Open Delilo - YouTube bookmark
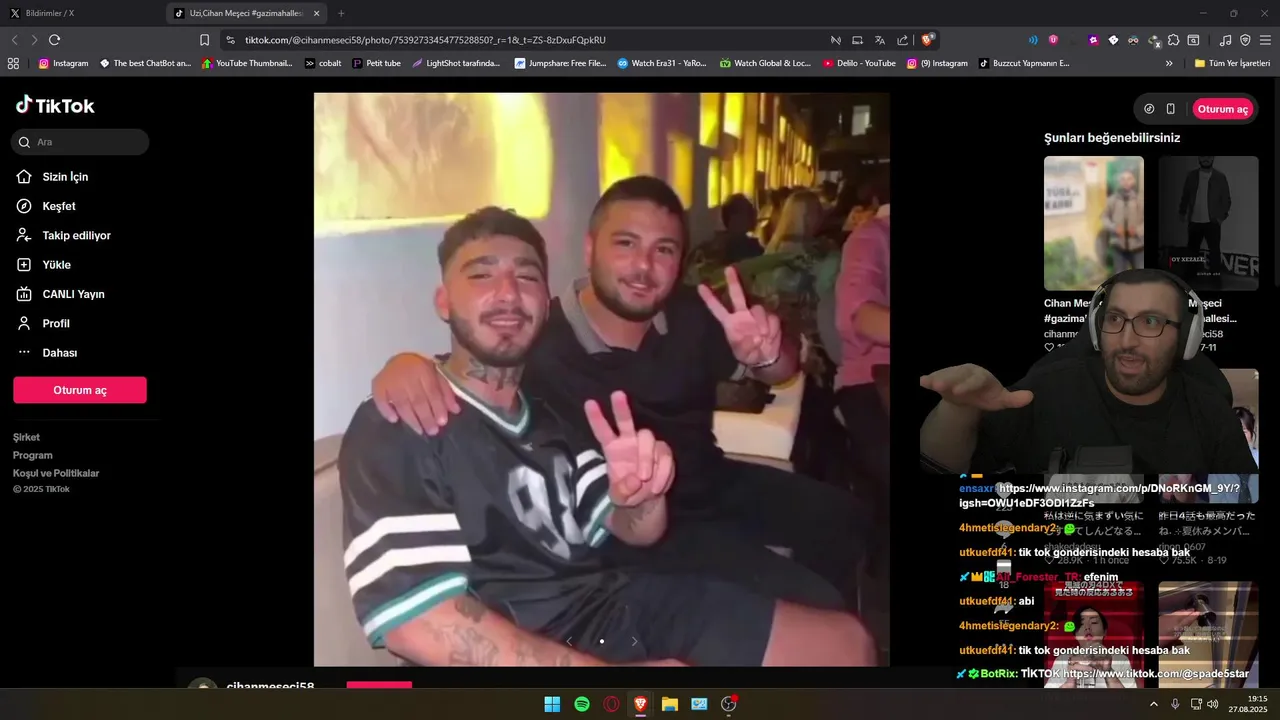 pyautogui.click(x=859, y=63)
